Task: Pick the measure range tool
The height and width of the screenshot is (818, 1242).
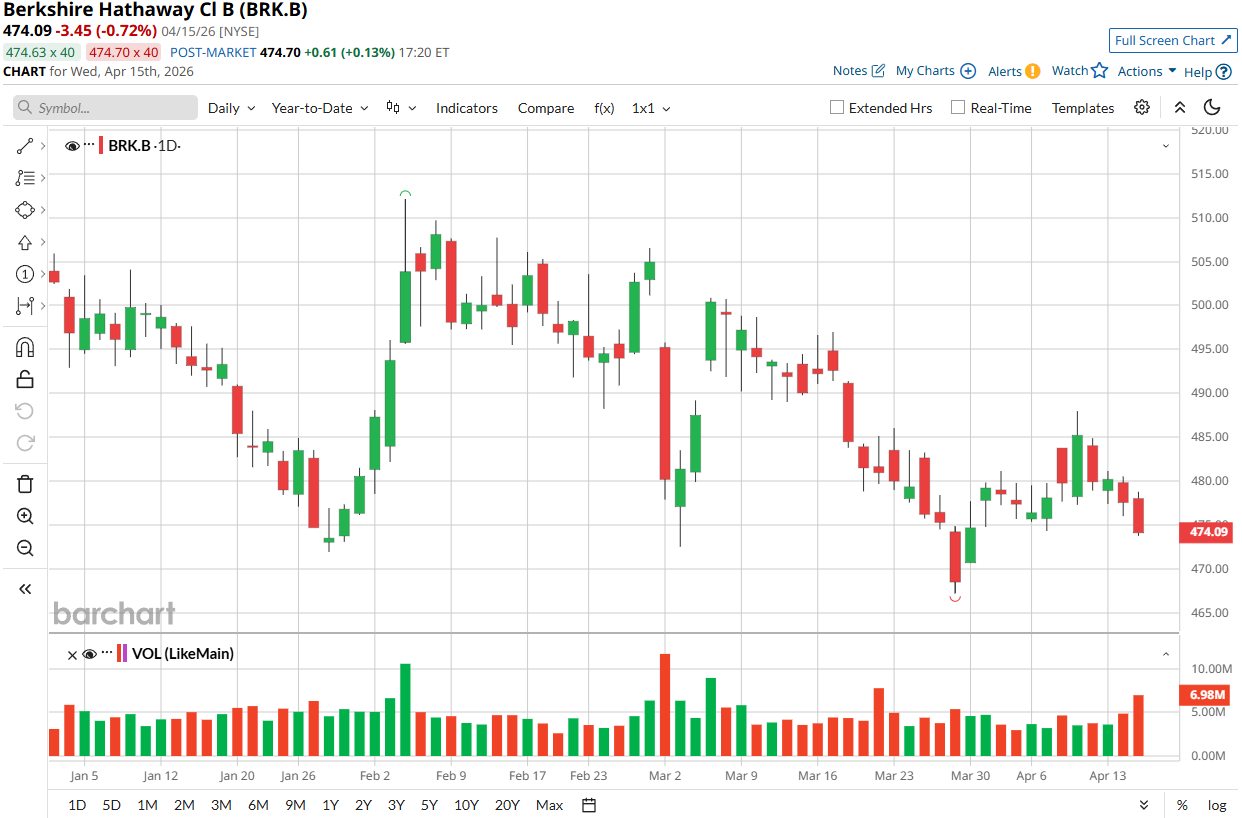Action: [x=25, y=306]
